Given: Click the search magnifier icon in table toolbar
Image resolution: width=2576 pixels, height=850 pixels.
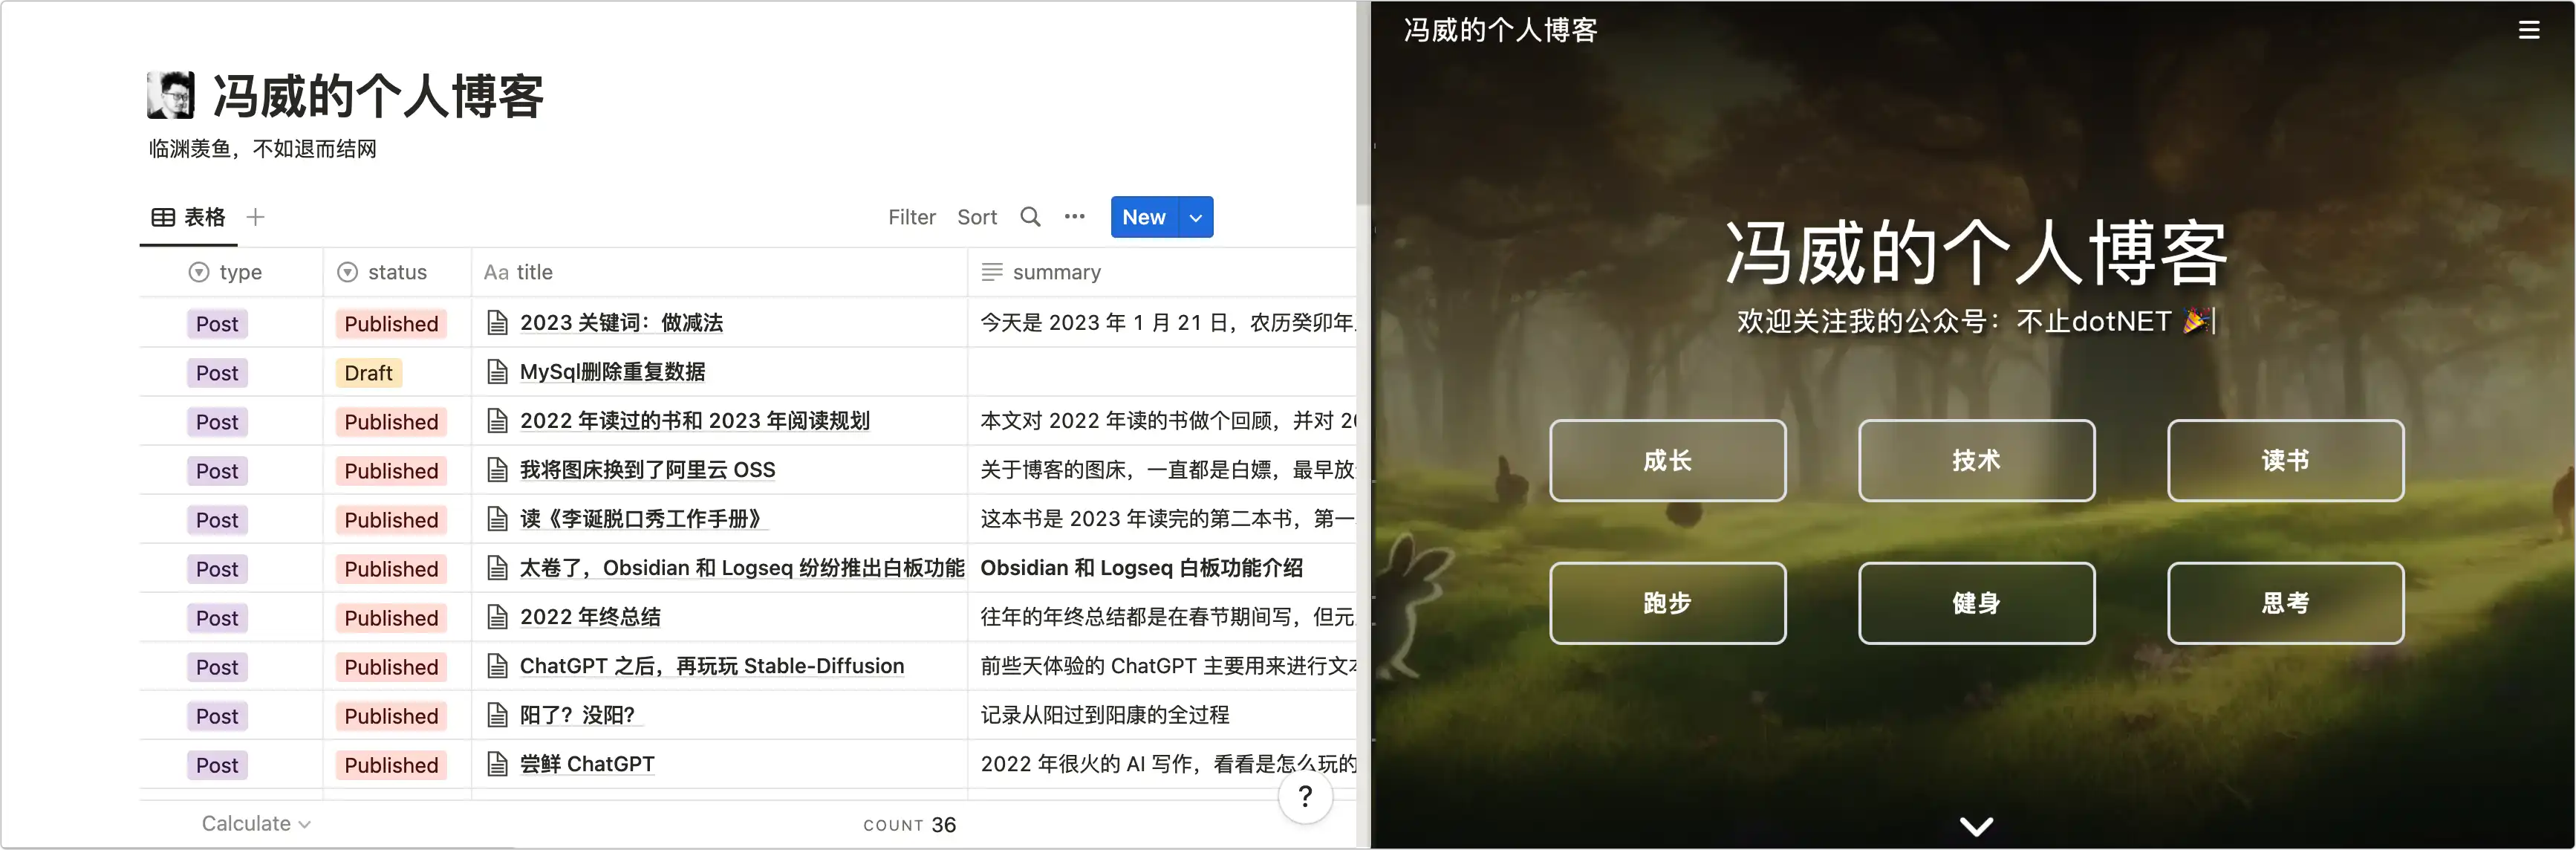Looking at the screenshot, I should click(x=1030, y=217).
